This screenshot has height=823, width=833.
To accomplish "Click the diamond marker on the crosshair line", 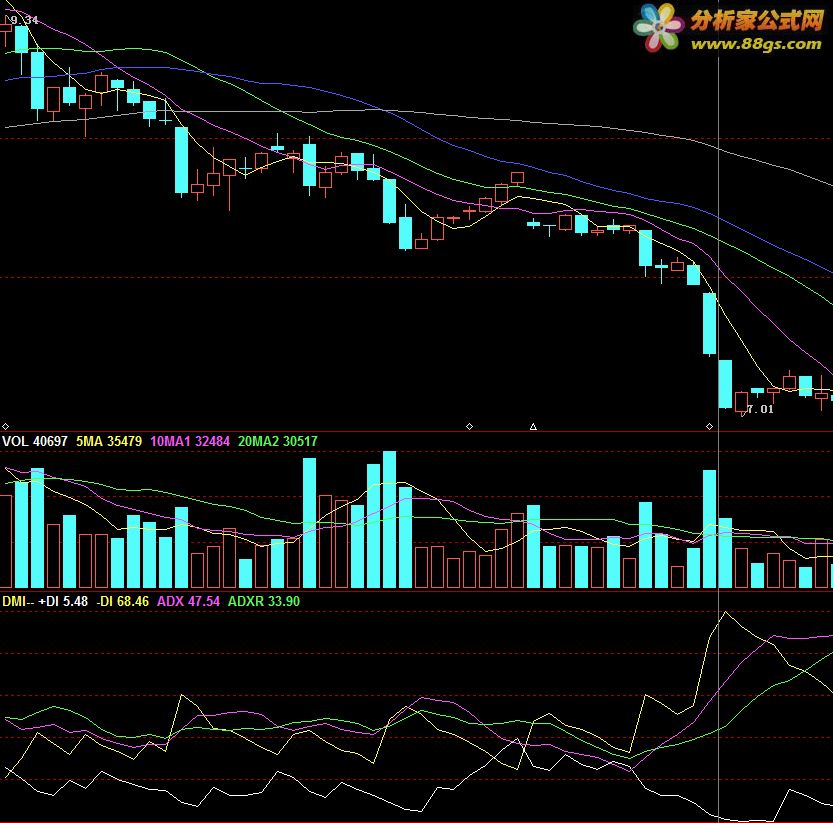I will pos(709,427).
